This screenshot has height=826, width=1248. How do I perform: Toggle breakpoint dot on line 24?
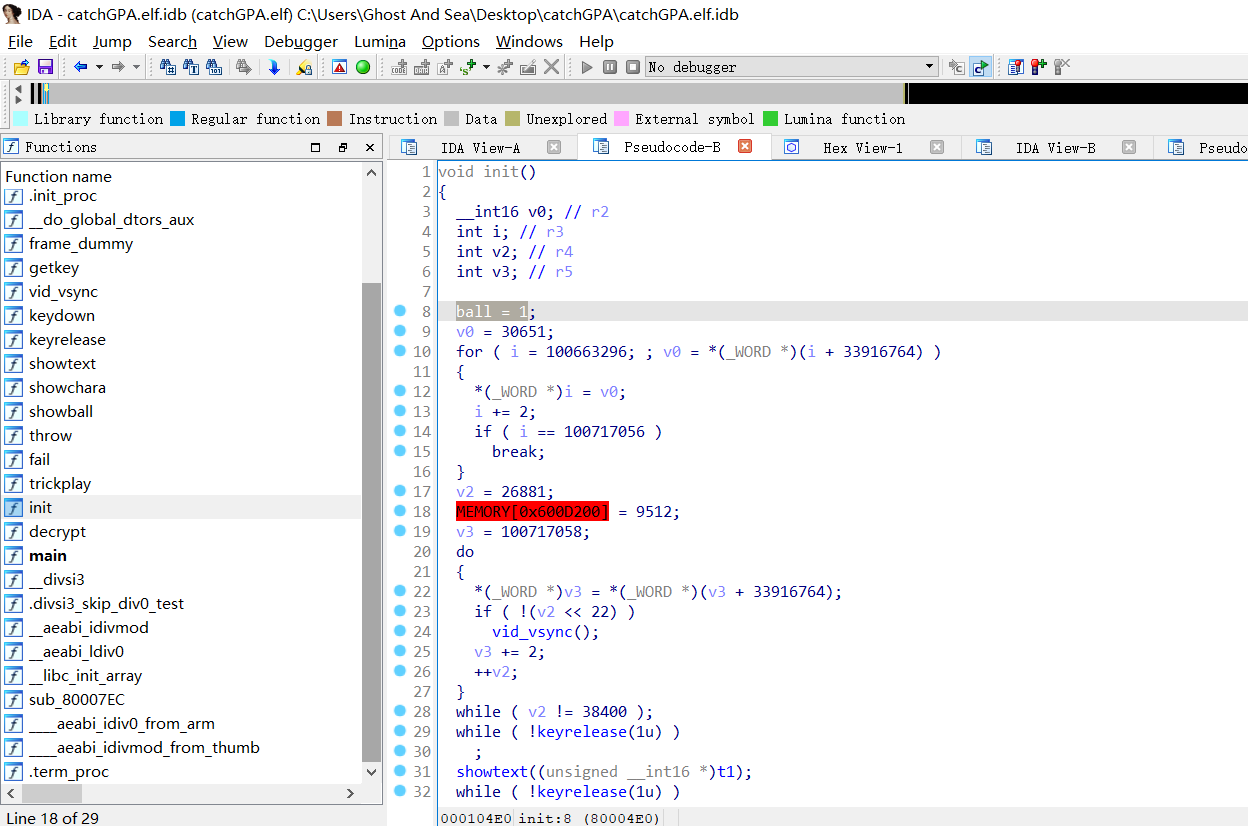point(400,631)
